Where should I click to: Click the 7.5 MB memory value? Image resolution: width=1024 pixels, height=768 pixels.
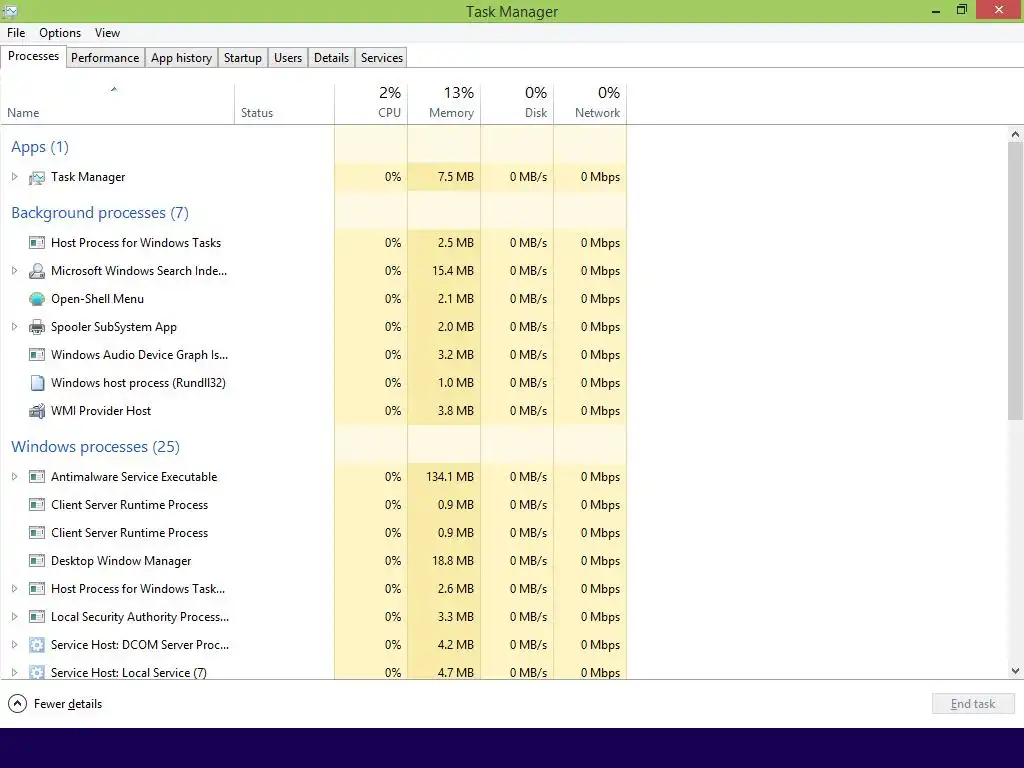tap(456, 177)
